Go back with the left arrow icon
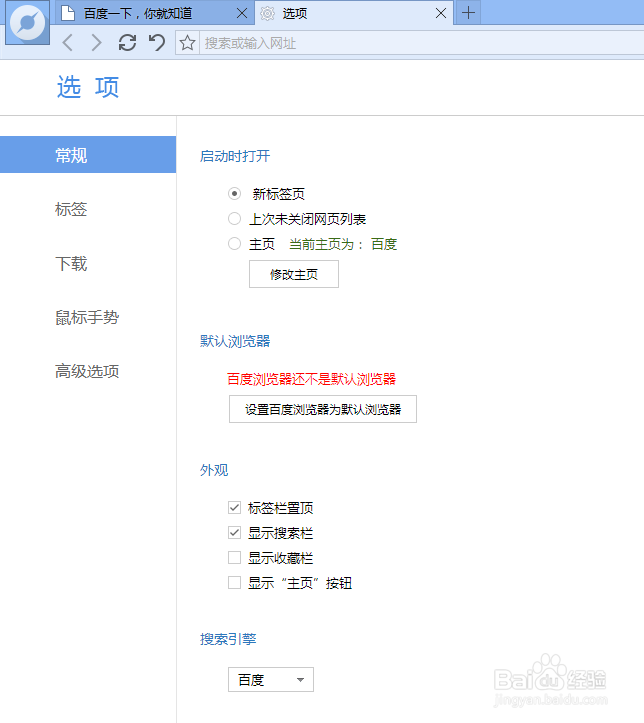Image resolution: width=644 pixels, height=723 pixels. click(68, 43)
